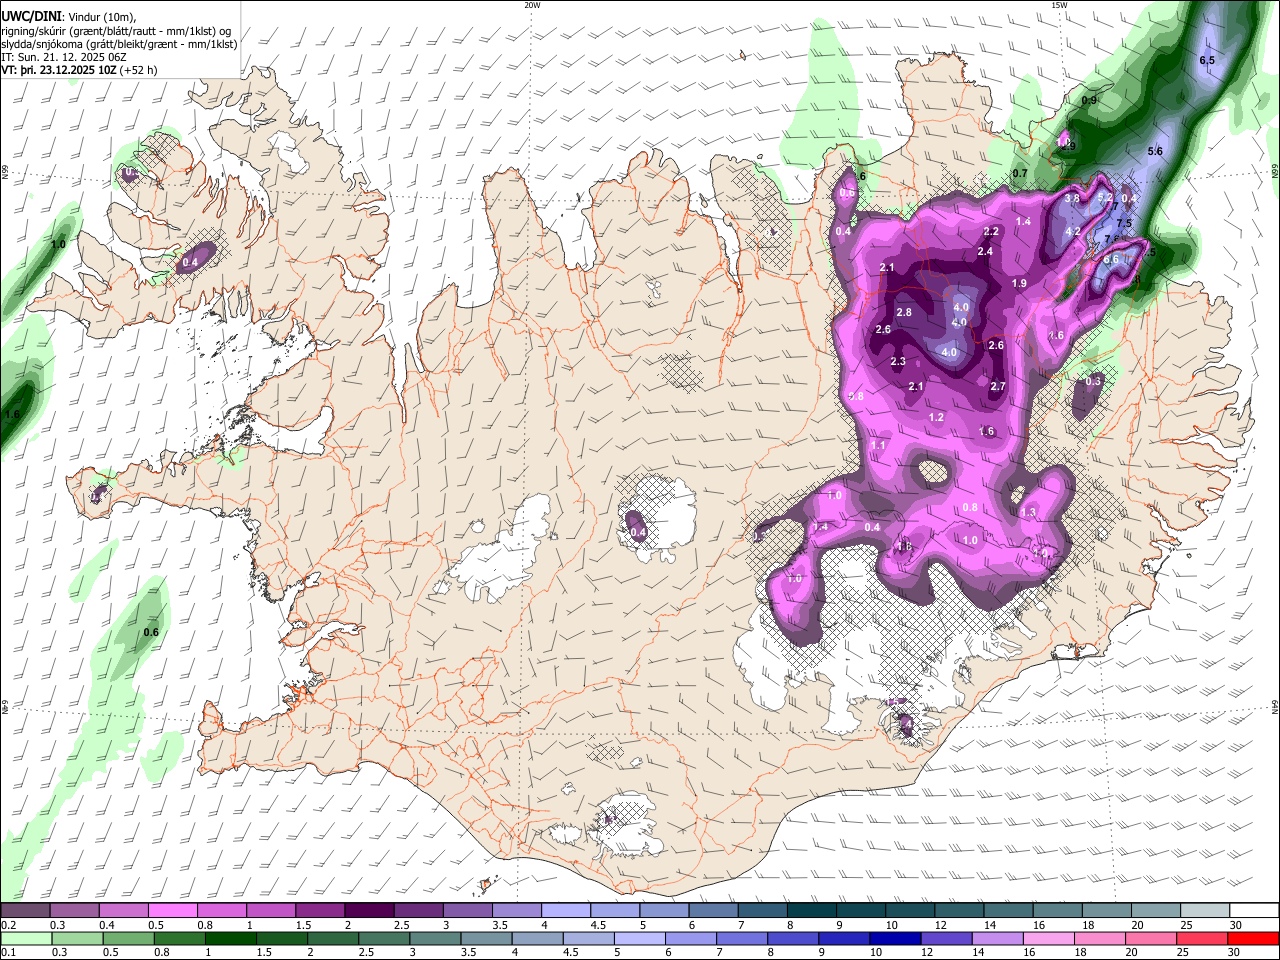Click the 4.2 value near the northeast fjords
Screen dimensions: 1280x960
(1073, 231)
